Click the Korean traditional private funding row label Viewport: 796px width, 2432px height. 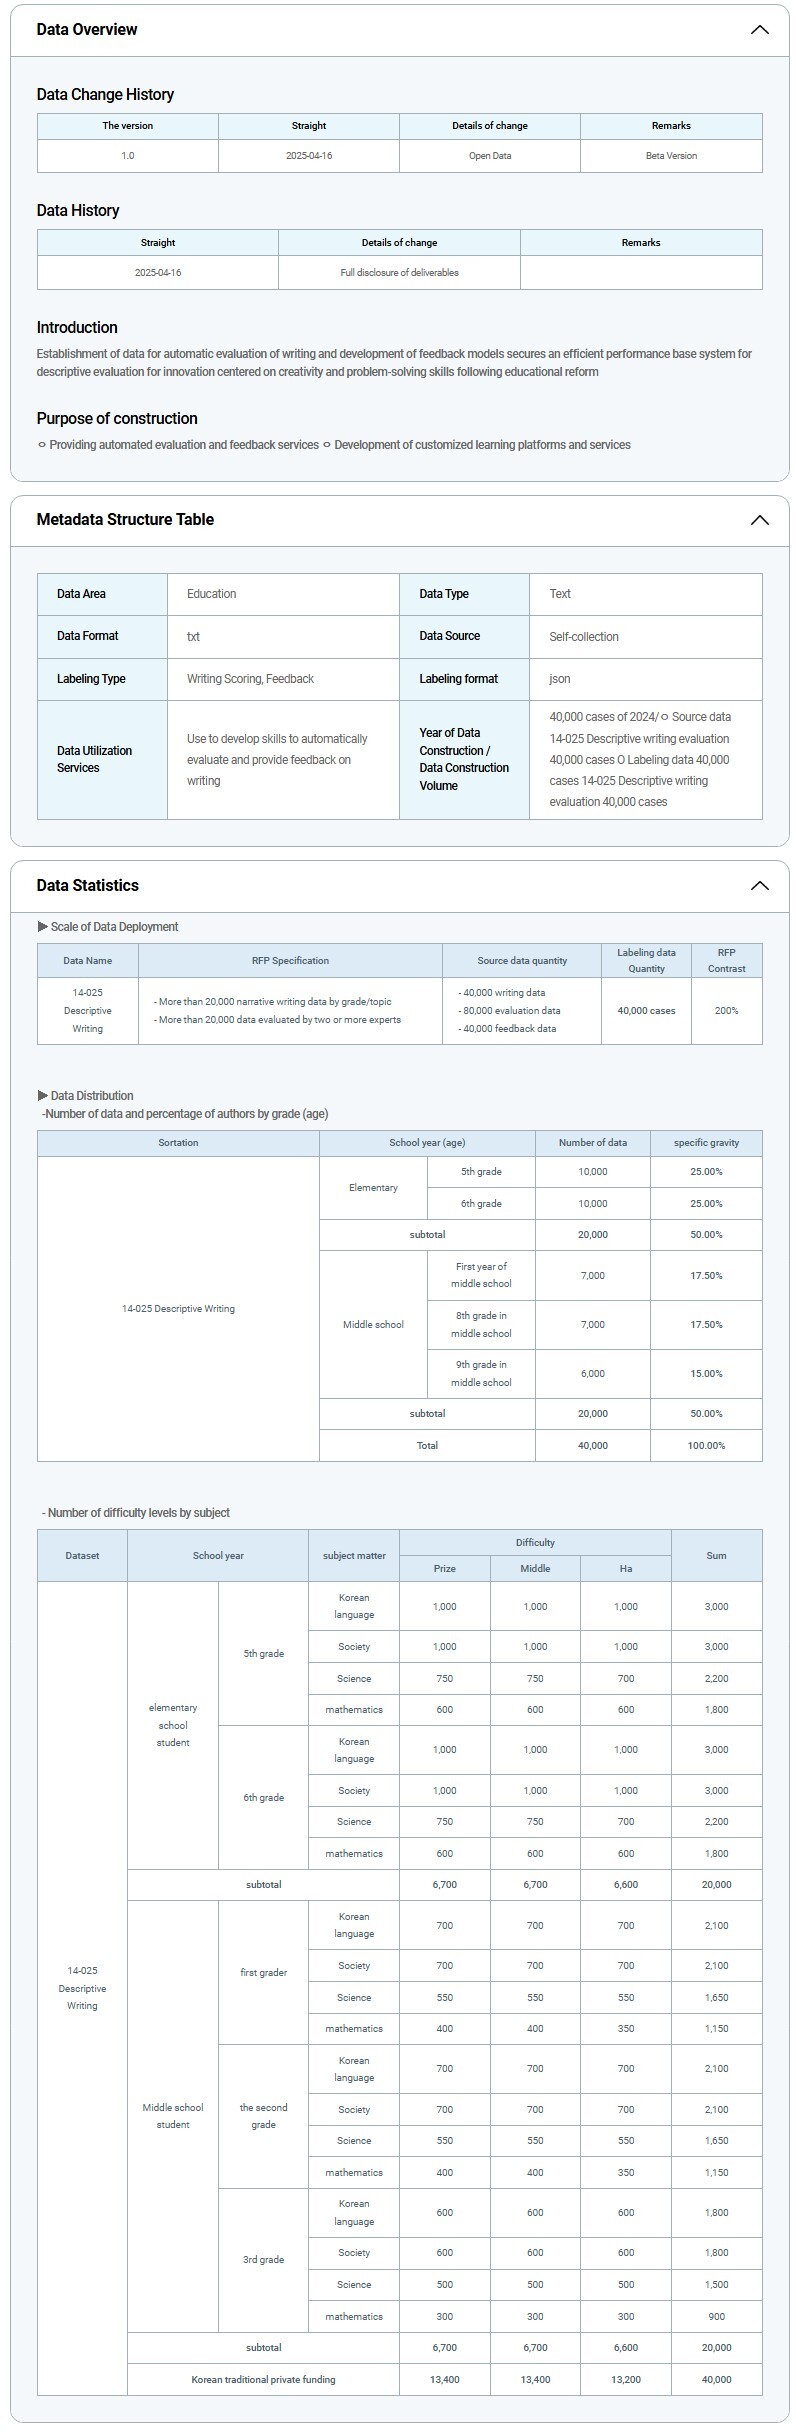click(x=263, y=2380)
